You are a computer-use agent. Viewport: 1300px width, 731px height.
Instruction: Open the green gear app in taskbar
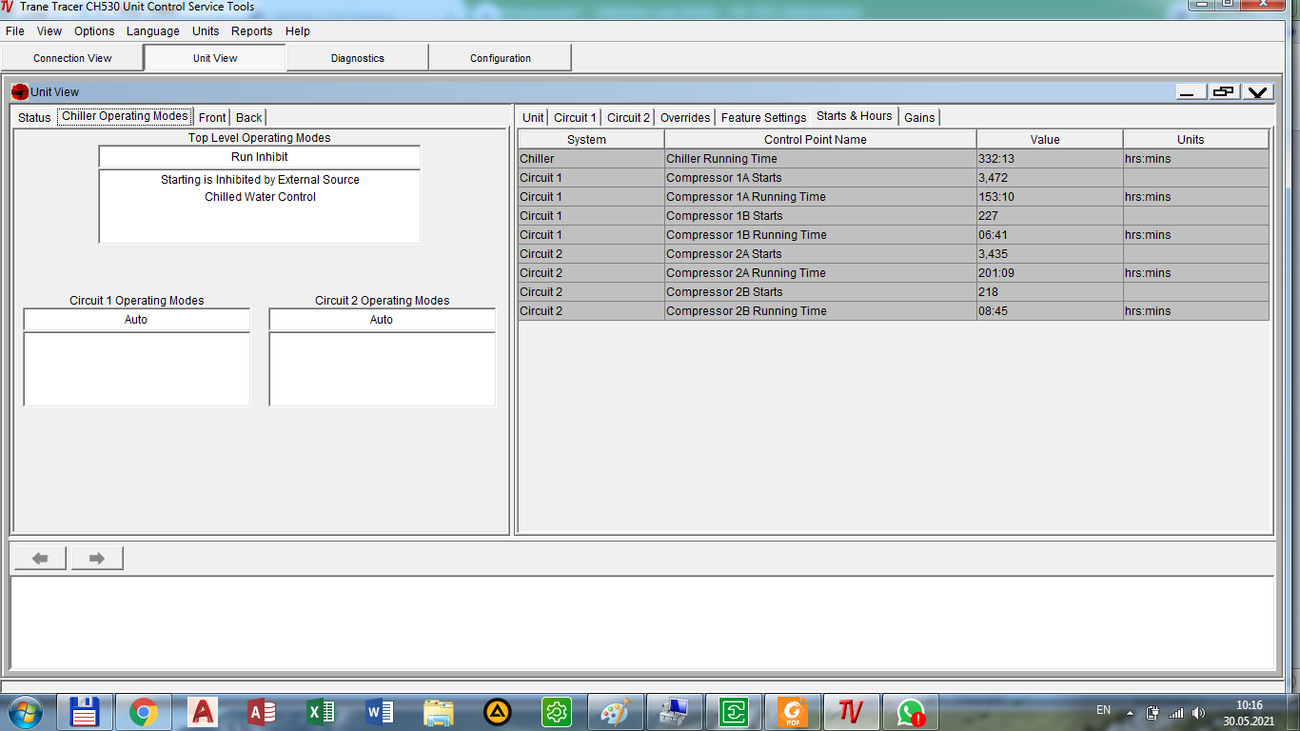point(556,712)
